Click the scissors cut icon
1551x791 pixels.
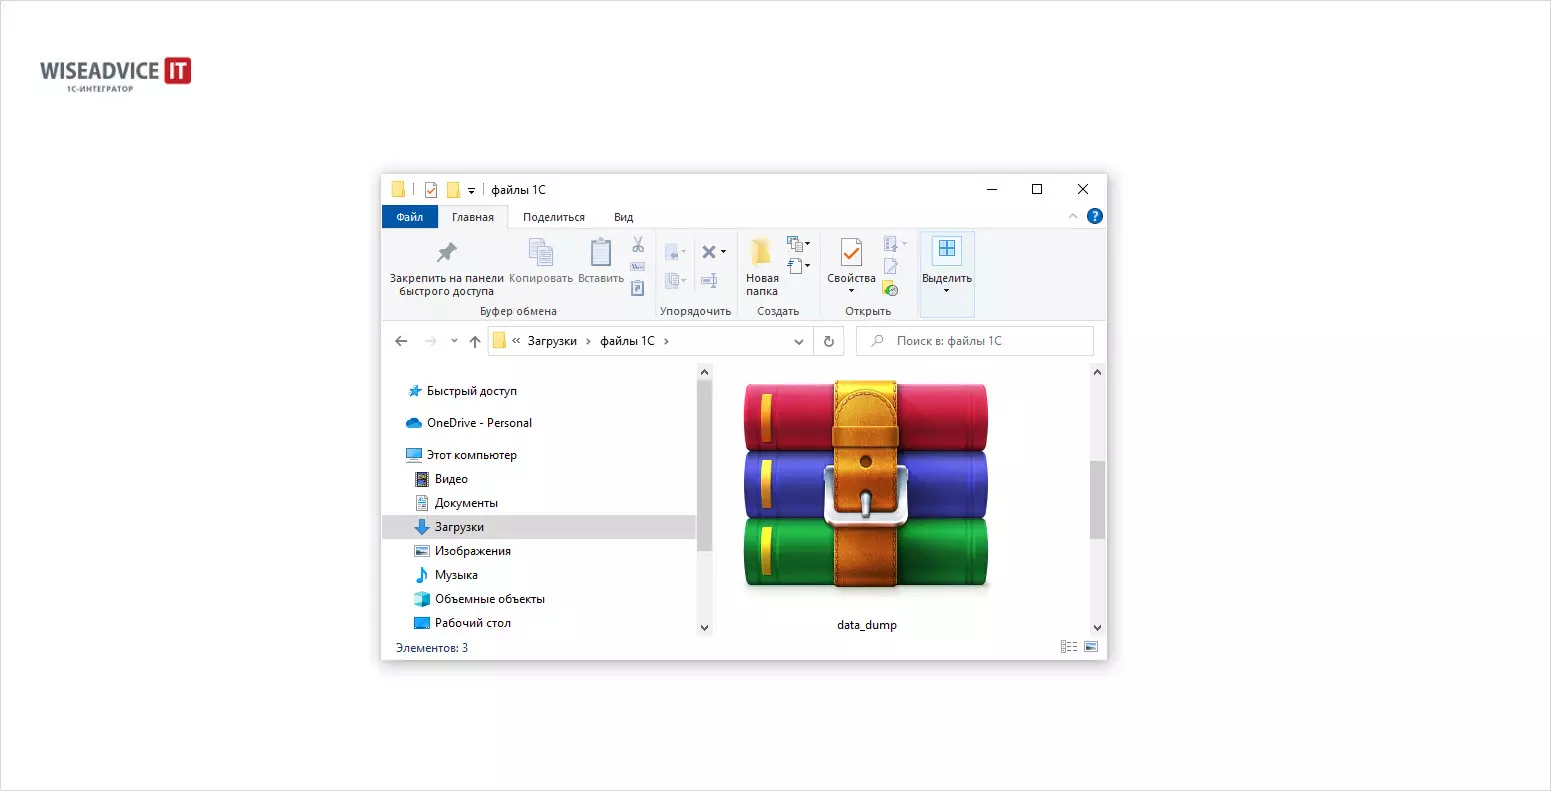tap(638, 245)
